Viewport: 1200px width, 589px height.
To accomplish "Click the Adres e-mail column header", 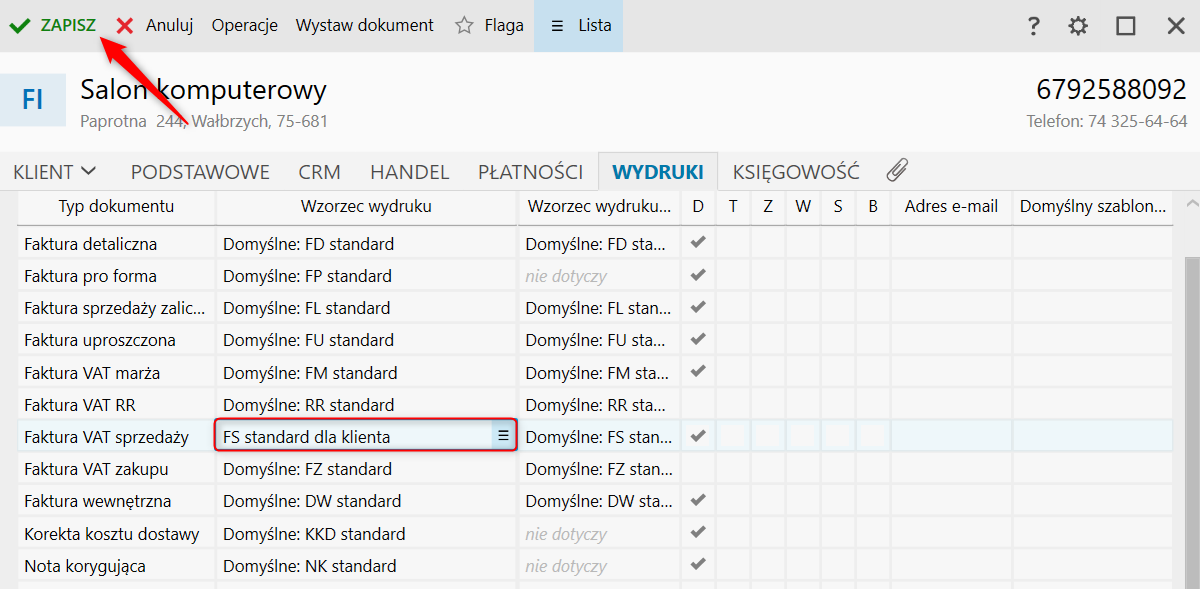I will click(x=951, y=207).
